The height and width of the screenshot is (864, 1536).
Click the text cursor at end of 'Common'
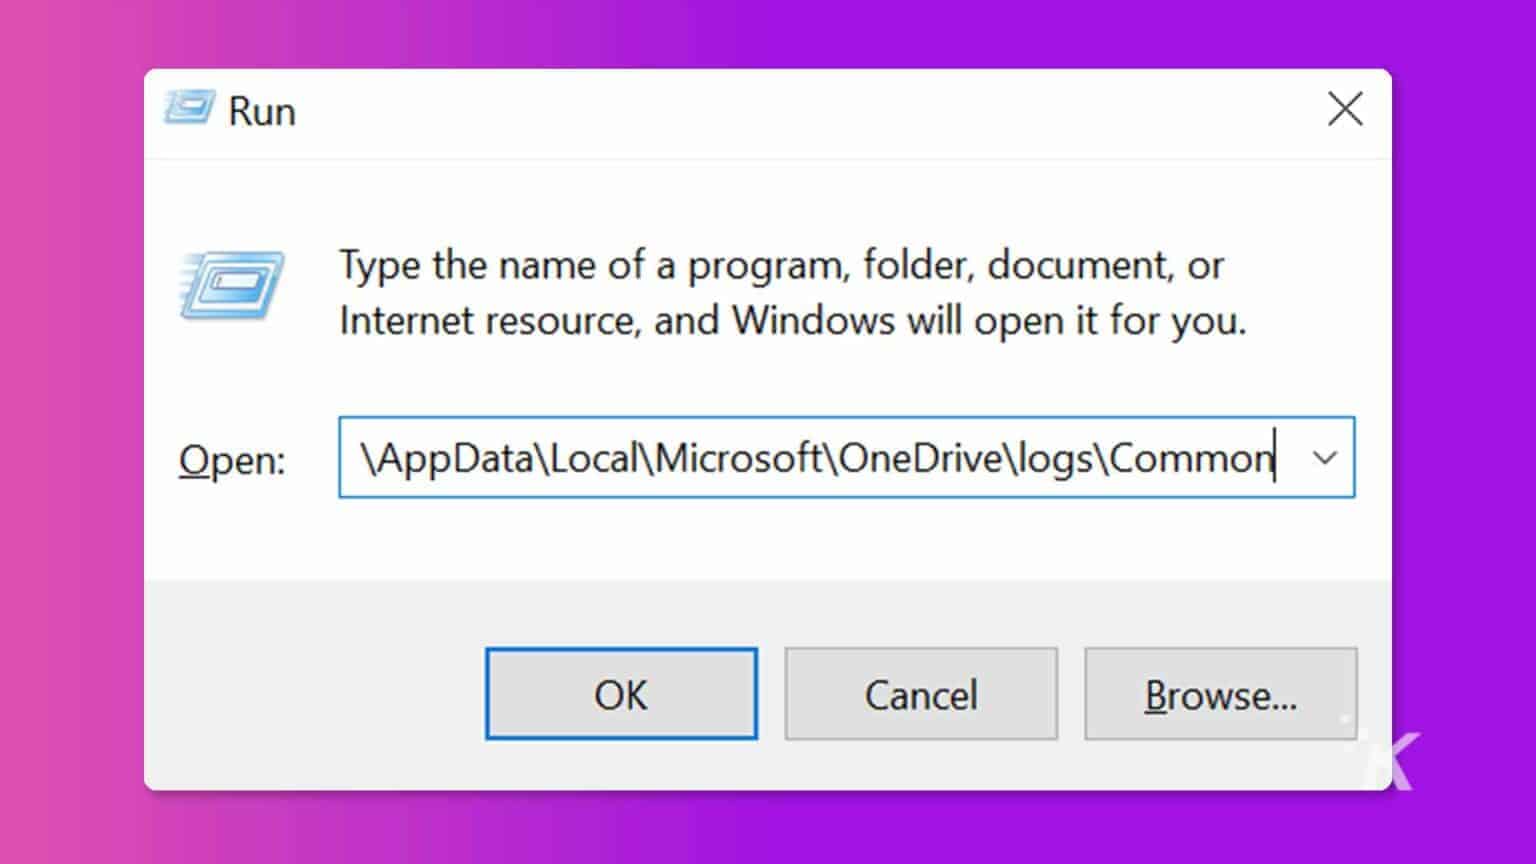[1275, 458]
